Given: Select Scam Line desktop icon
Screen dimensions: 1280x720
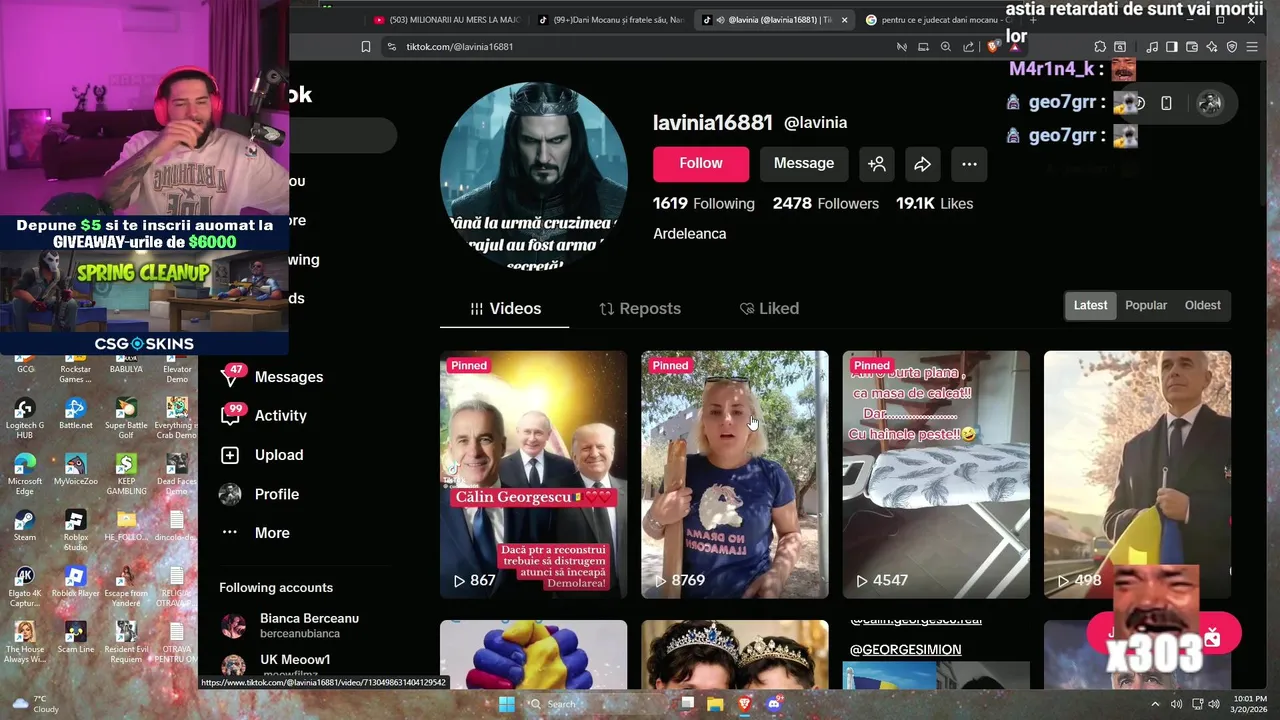Looking at the screenshot, I should tap(75, 637).
